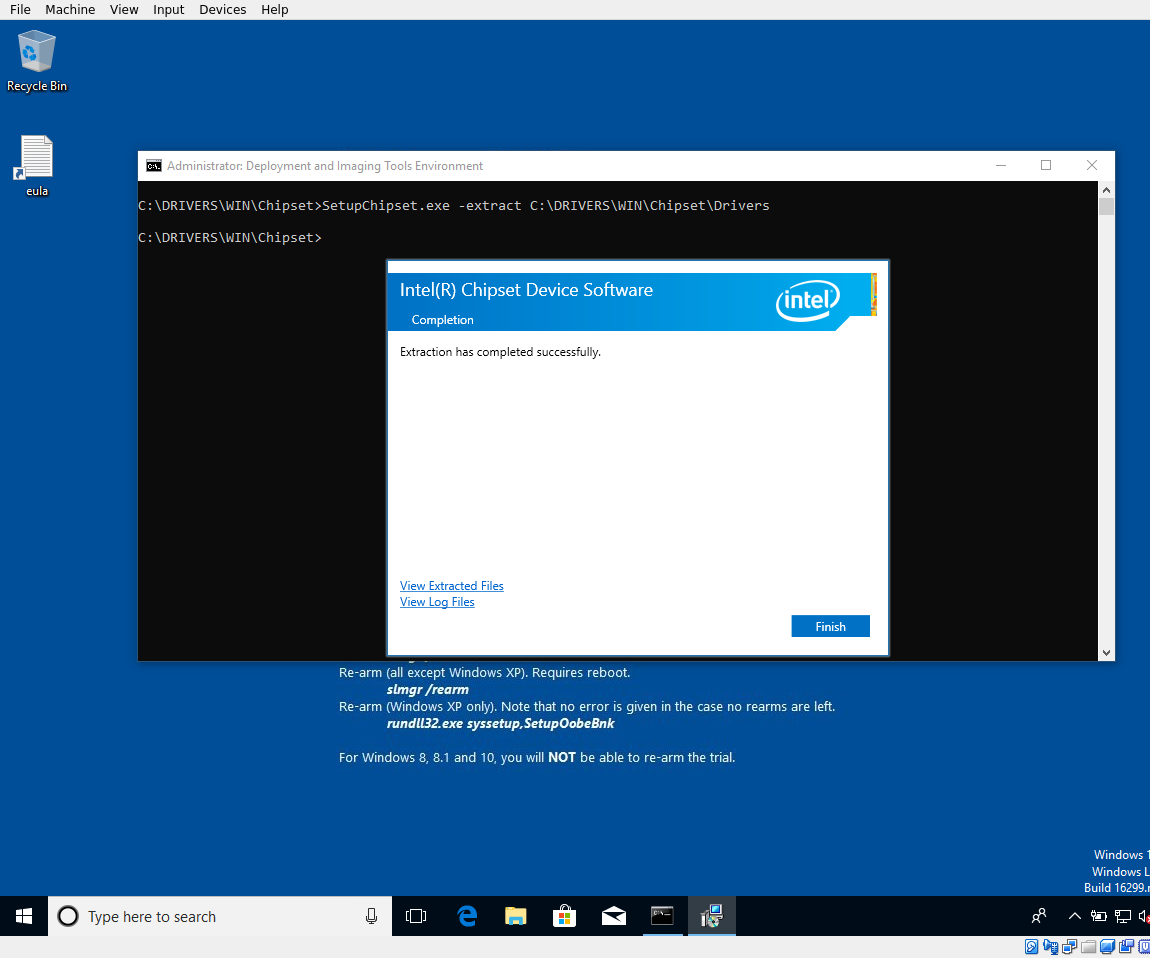This screenshot has height=958, width=1150.
Task: Minimize the command prompt window
Action: (1000, 166)
